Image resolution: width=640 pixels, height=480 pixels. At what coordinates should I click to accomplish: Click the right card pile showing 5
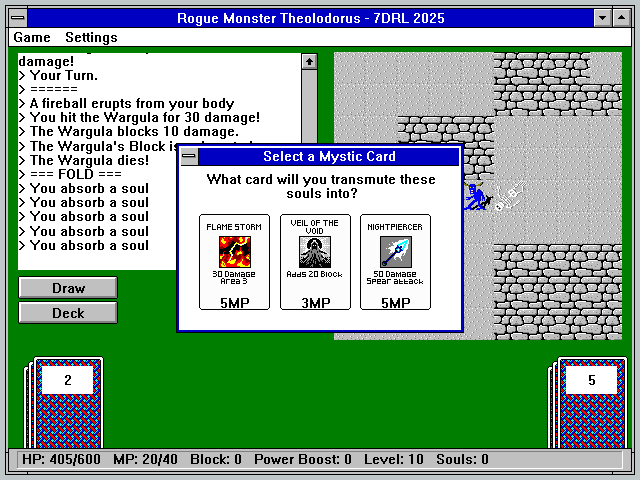pos(591,381)
